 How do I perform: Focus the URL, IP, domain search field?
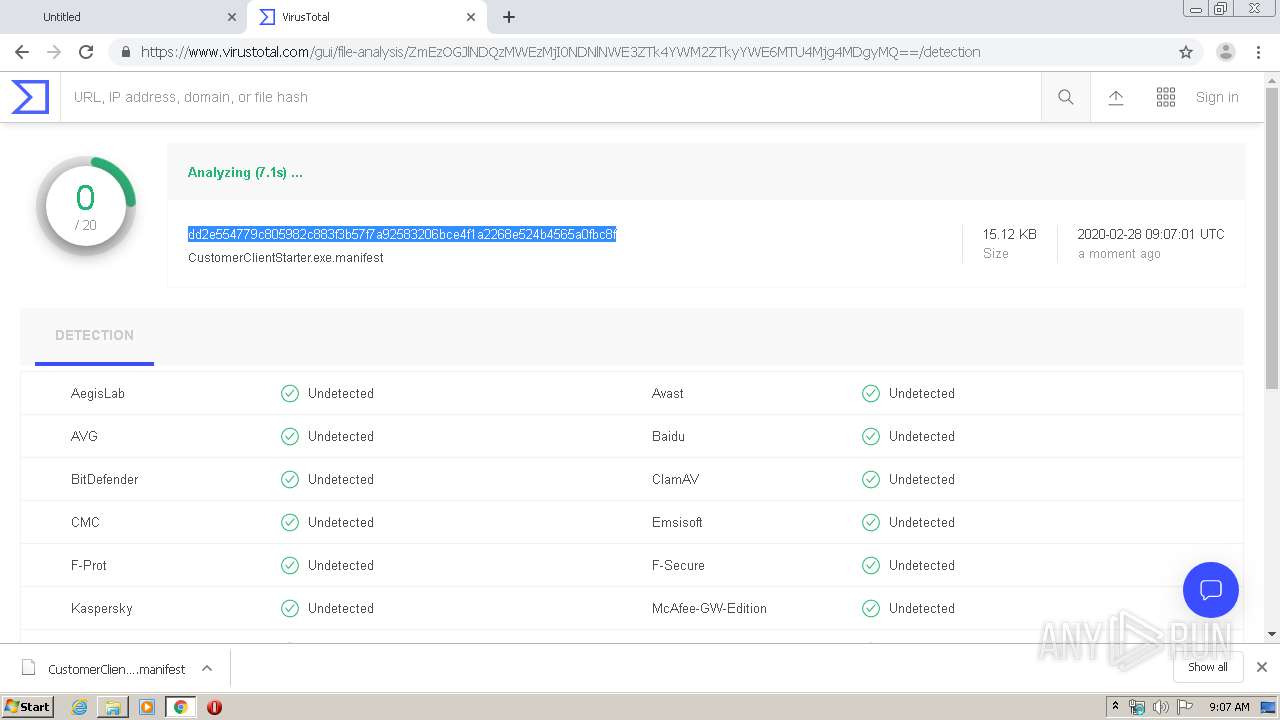[550, 97]
